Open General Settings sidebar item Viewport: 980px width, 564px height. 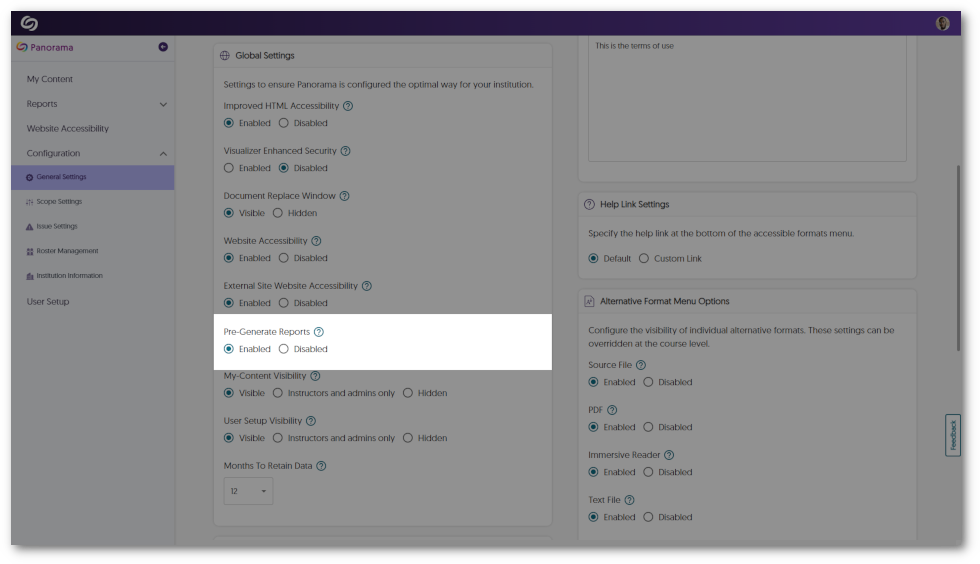(x=92, y=178)
